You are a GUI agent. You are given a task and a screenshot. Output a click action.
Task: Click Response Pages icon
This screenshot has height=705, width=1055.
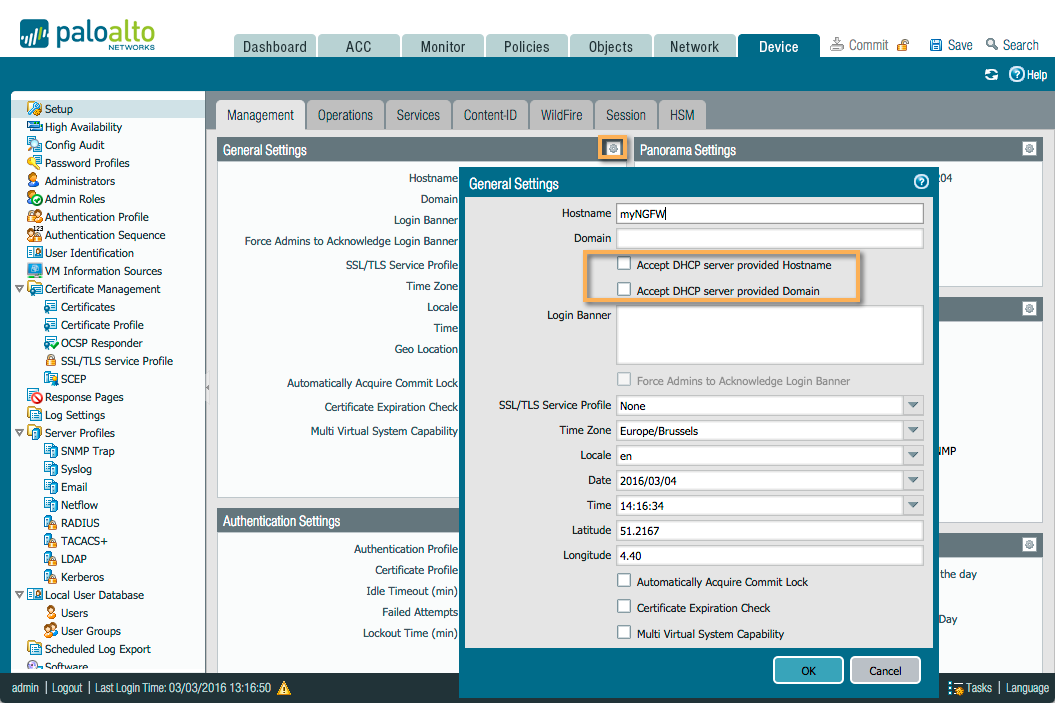point(34,396)
